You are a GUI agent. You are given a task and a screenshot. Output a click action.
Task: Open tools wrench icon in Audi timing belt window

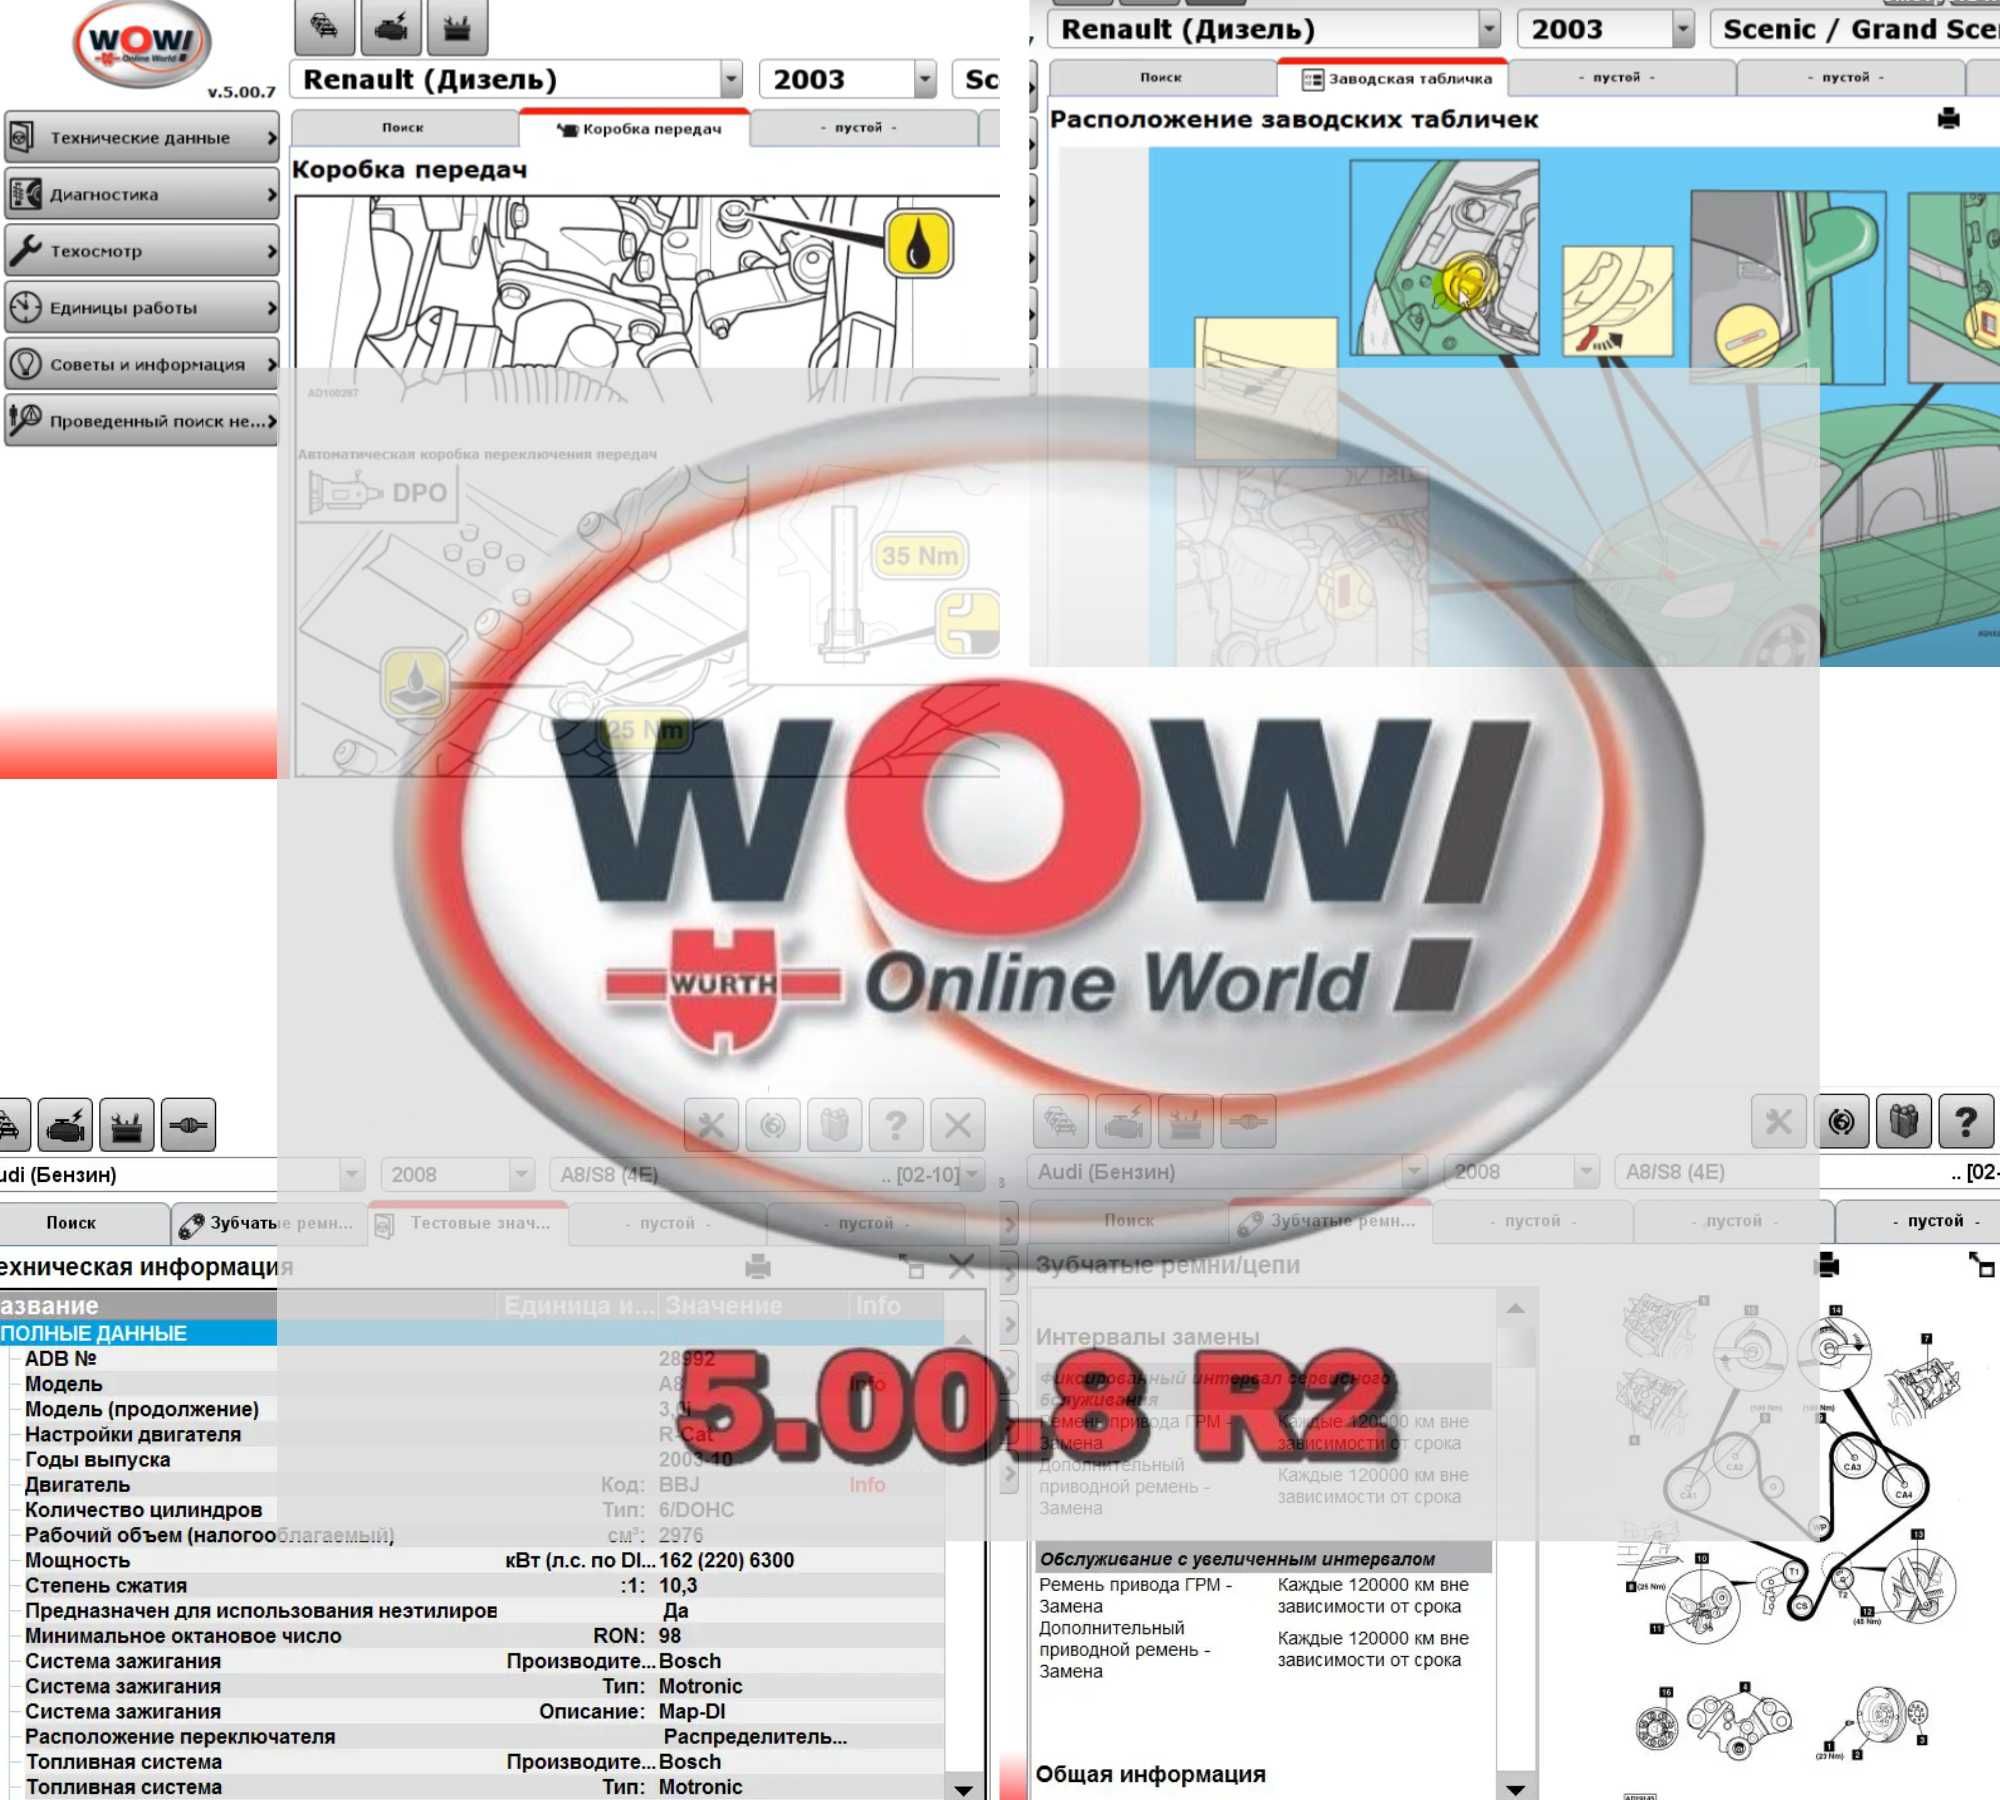coord(1779,1122)
